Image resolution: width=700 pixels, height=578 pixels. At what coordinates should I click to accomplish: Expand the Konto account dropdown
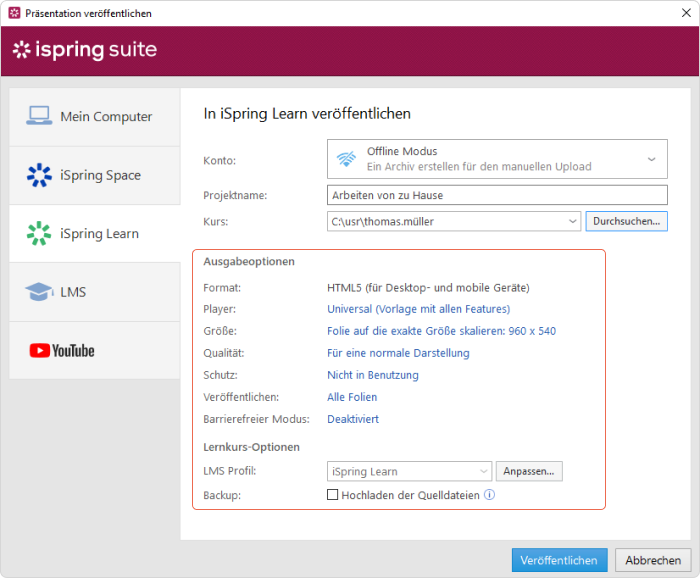651,159
